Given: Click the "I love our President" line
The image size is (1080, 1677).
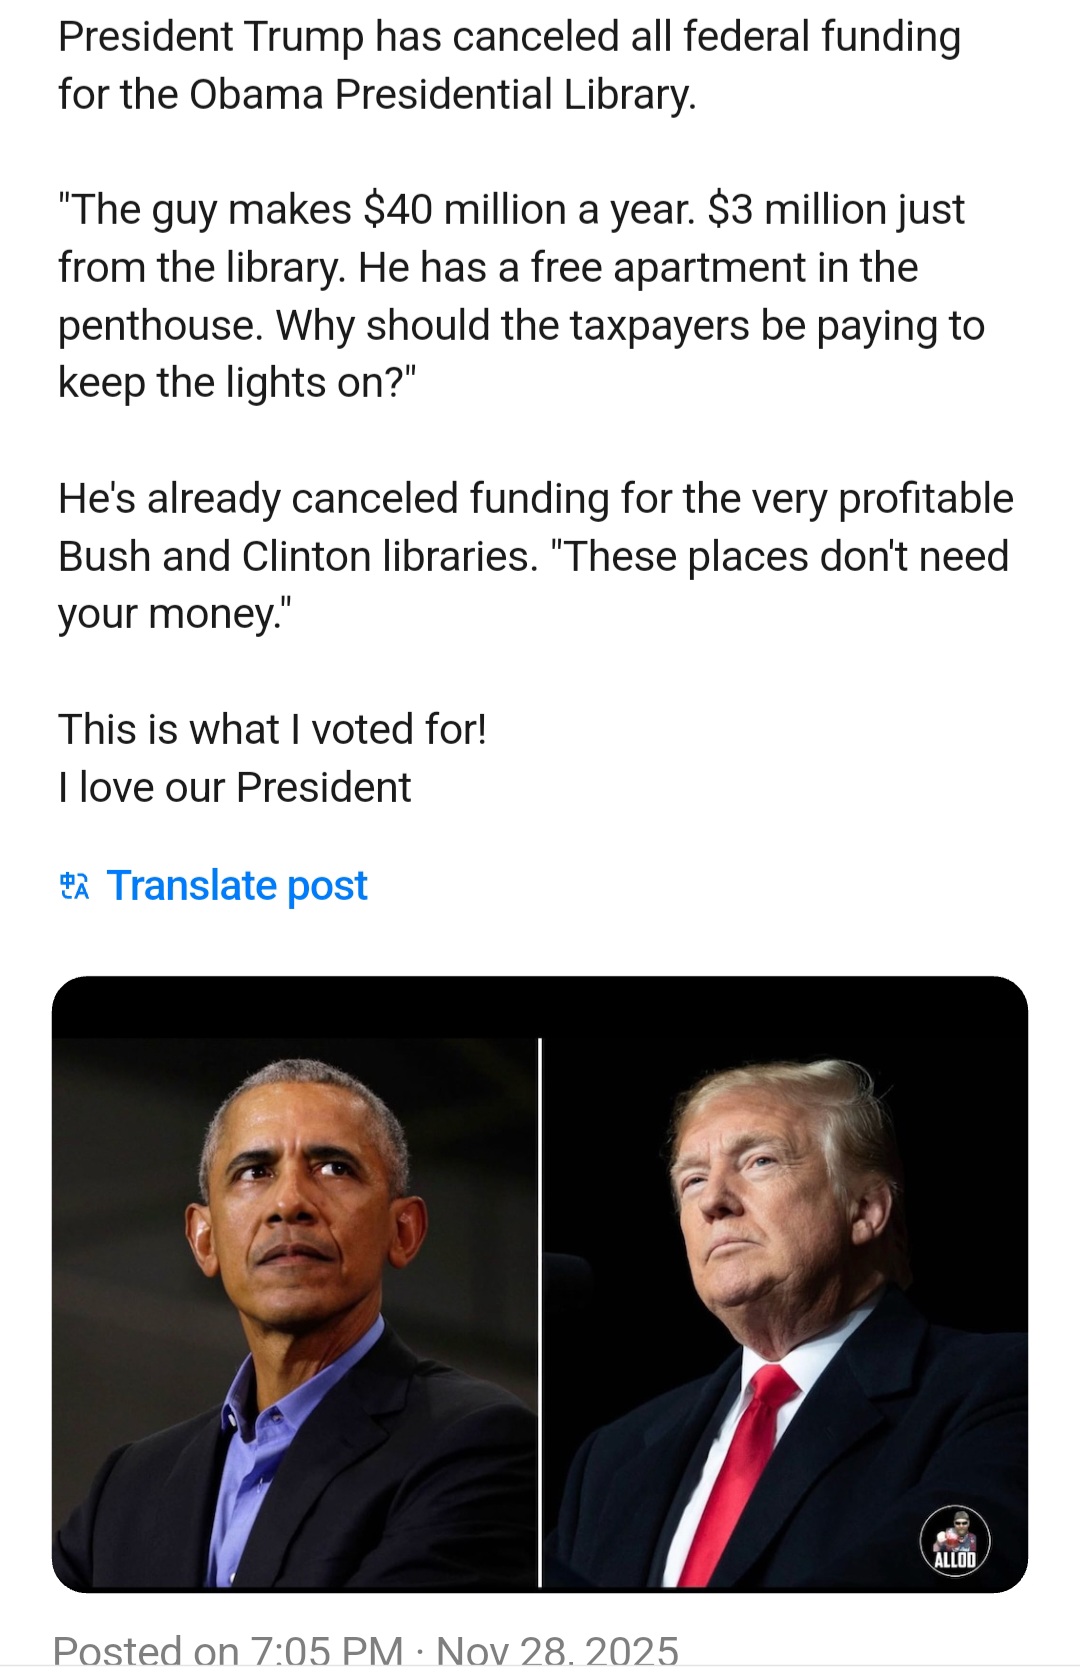Looking at the screenshot, I should click(234, 788).
